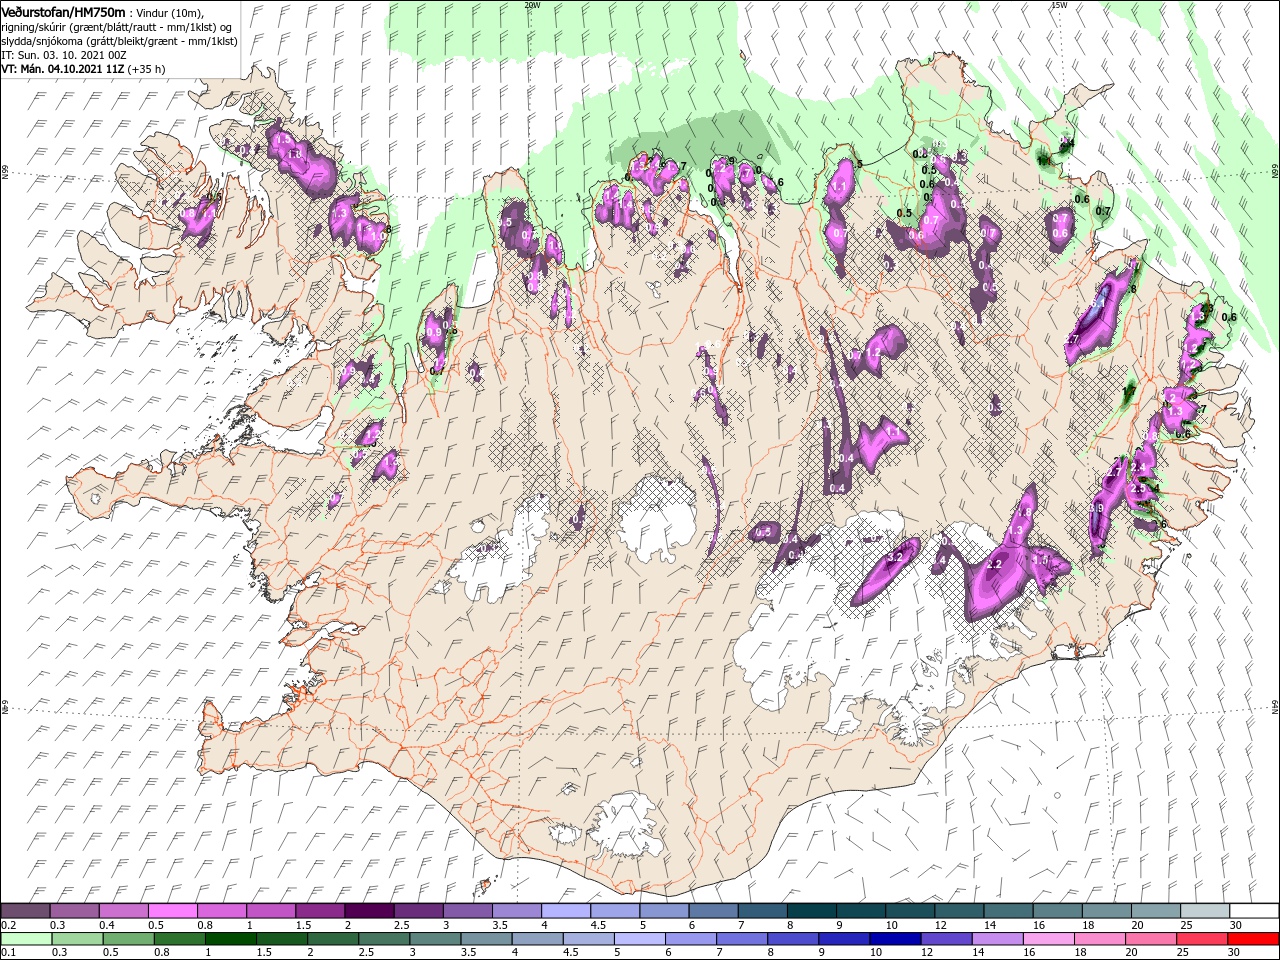The height and width of the screenshot is (960, 1280).
Task: Click the bright magenta-pink swatch labeled 0.5 in top legend row
Action: click(172, 911)
